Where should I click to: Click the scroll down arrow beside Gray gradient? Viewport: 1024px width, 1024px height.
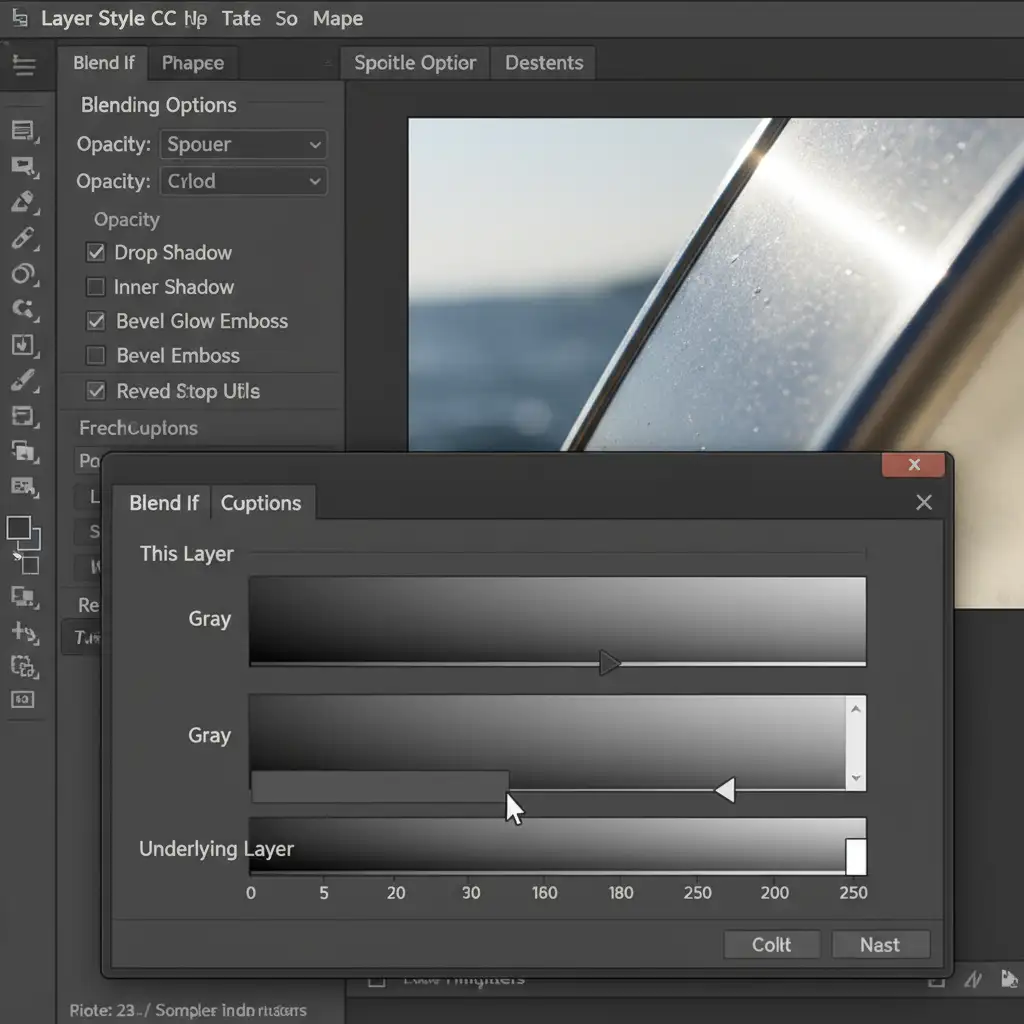click(x=855, y=778)
